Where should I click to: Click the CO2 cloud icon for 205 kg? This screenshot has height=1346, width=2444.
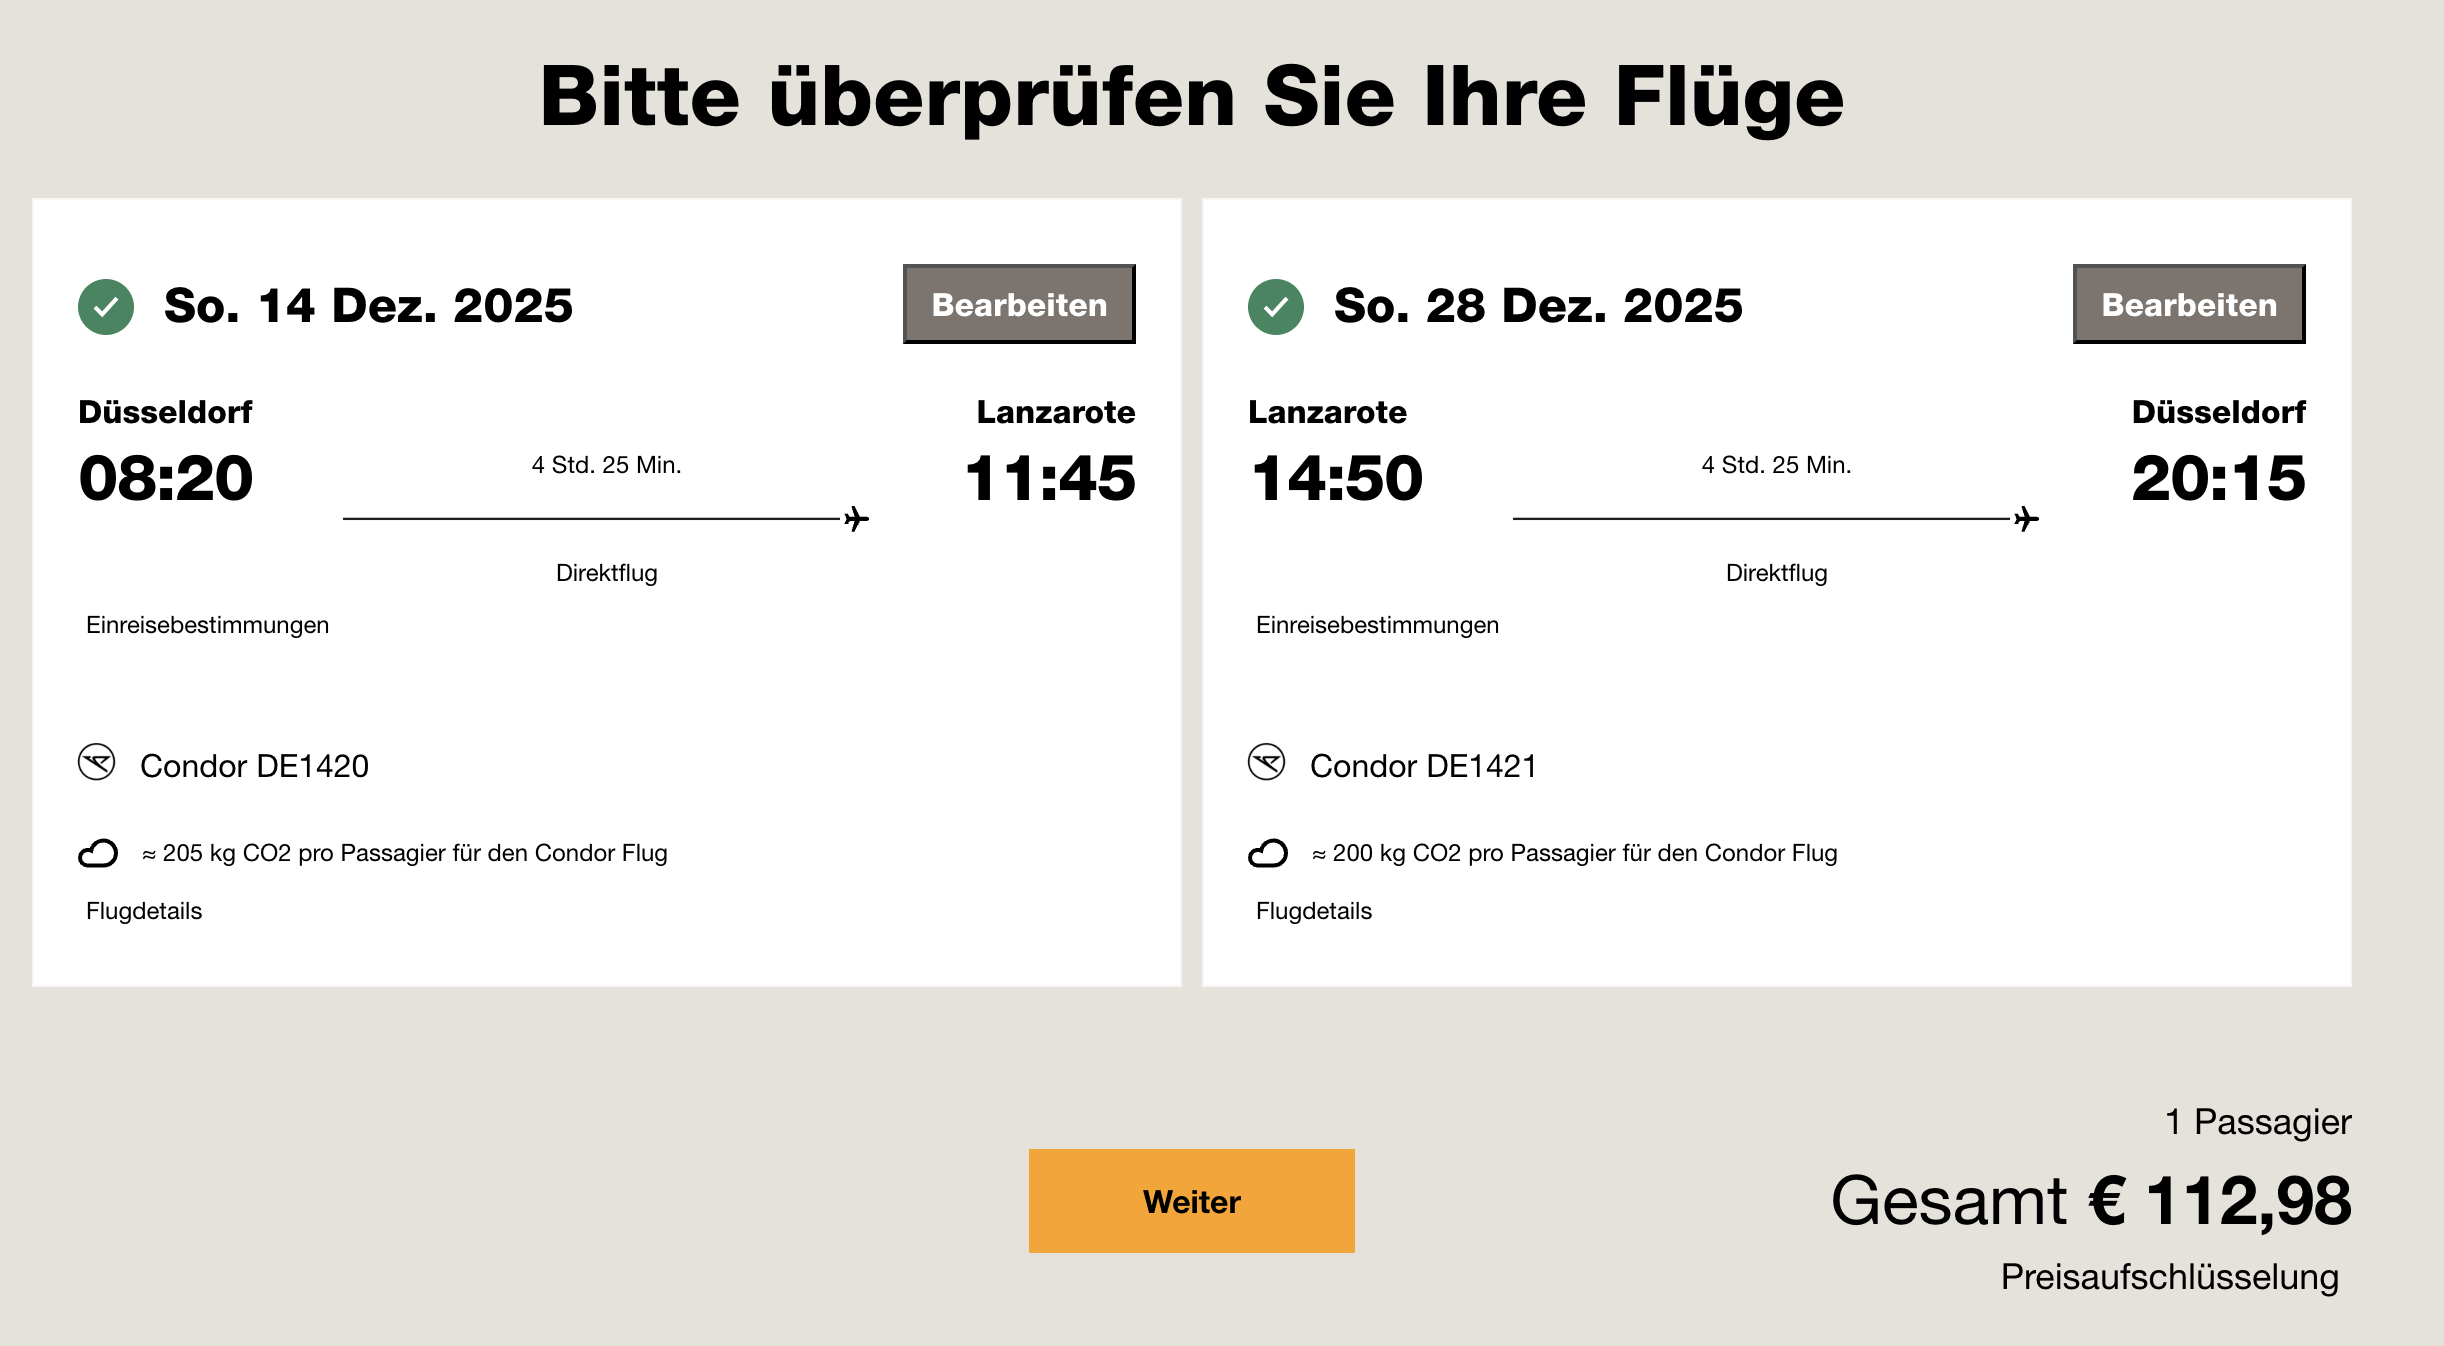98,853
